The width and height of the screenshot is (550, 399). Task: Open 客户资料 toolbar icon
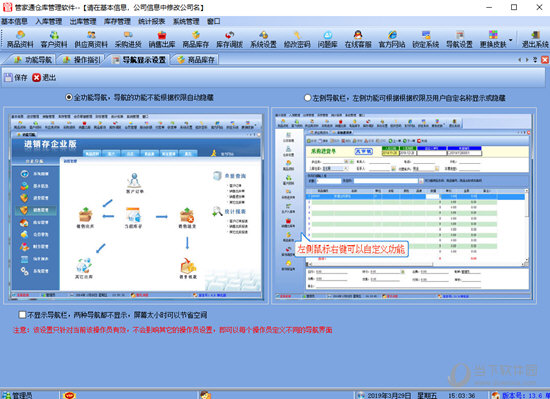click(54, 39)
